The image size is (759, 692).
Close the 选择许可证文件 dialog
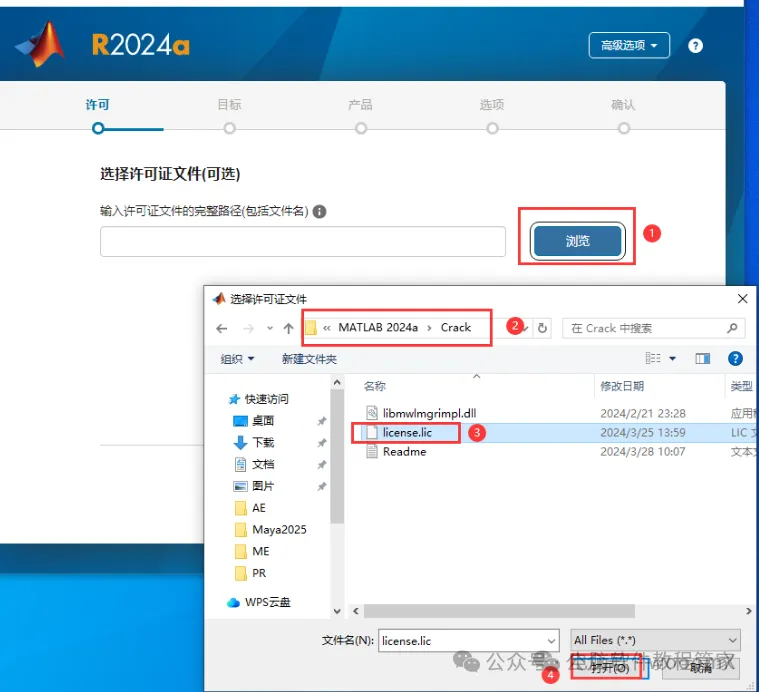click(x=743, y=299)
